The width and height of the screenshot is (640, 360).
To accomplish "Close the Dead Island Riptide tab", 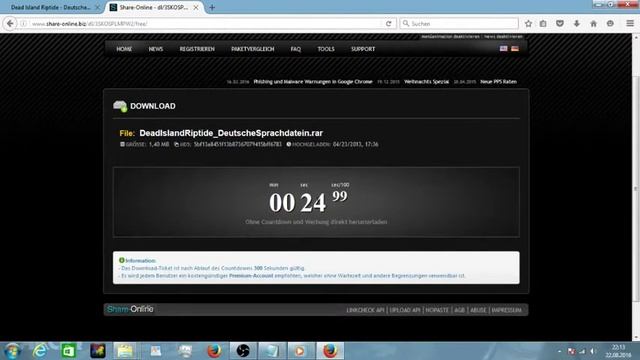I will click(97, 7).
